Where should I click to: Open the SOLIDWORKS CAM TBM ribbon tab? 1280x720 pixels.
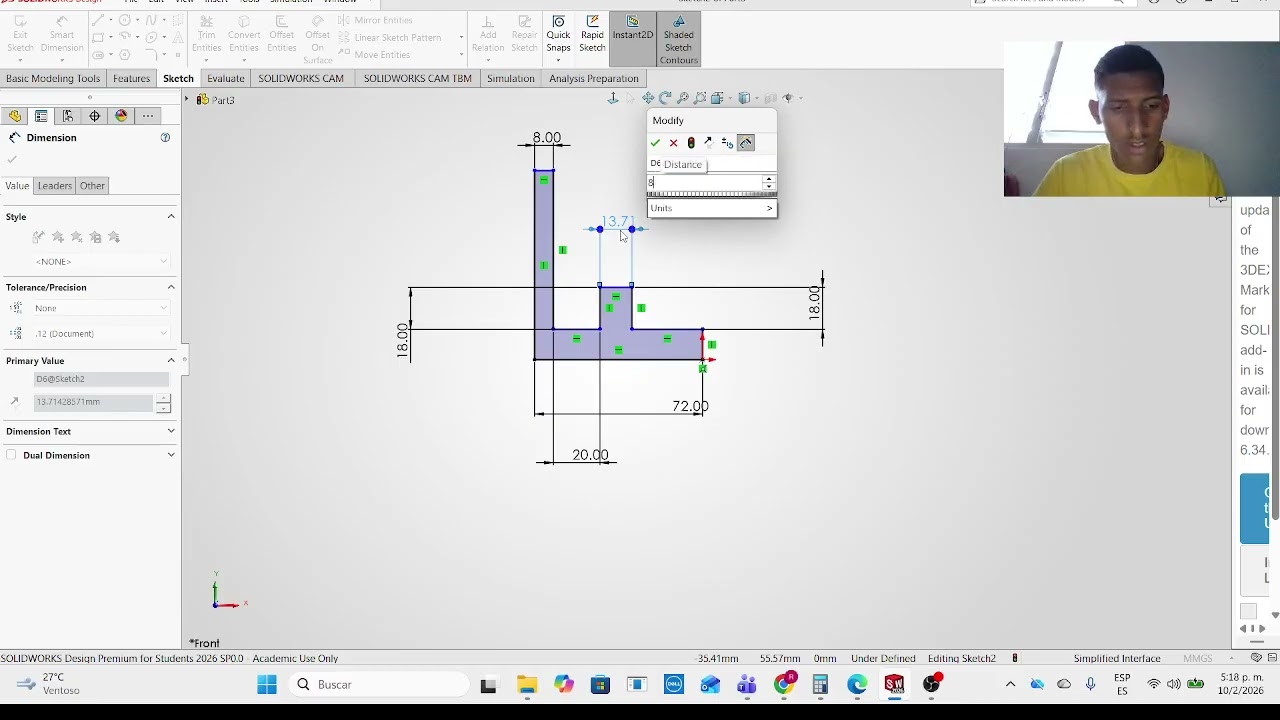tap(418, 78)
